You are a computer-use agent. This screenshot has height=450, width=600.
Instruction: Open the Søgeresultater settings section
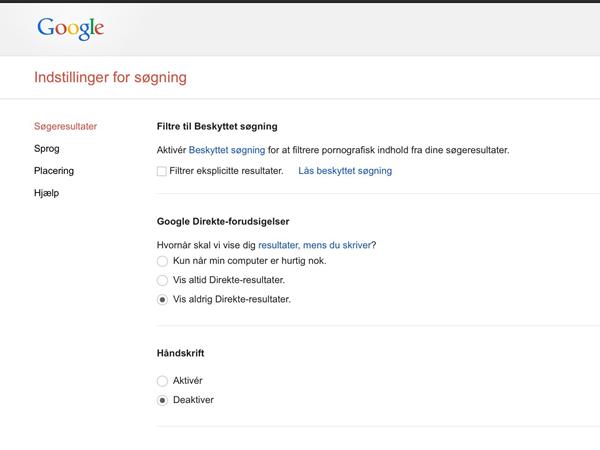pyautogui.click(x=65, y=126)
